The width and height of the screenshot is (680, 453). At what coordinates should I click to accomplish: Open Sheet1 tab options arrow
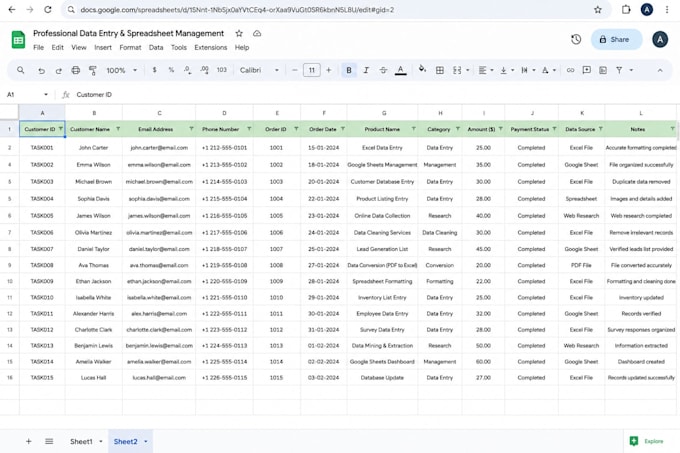[101, 441]
